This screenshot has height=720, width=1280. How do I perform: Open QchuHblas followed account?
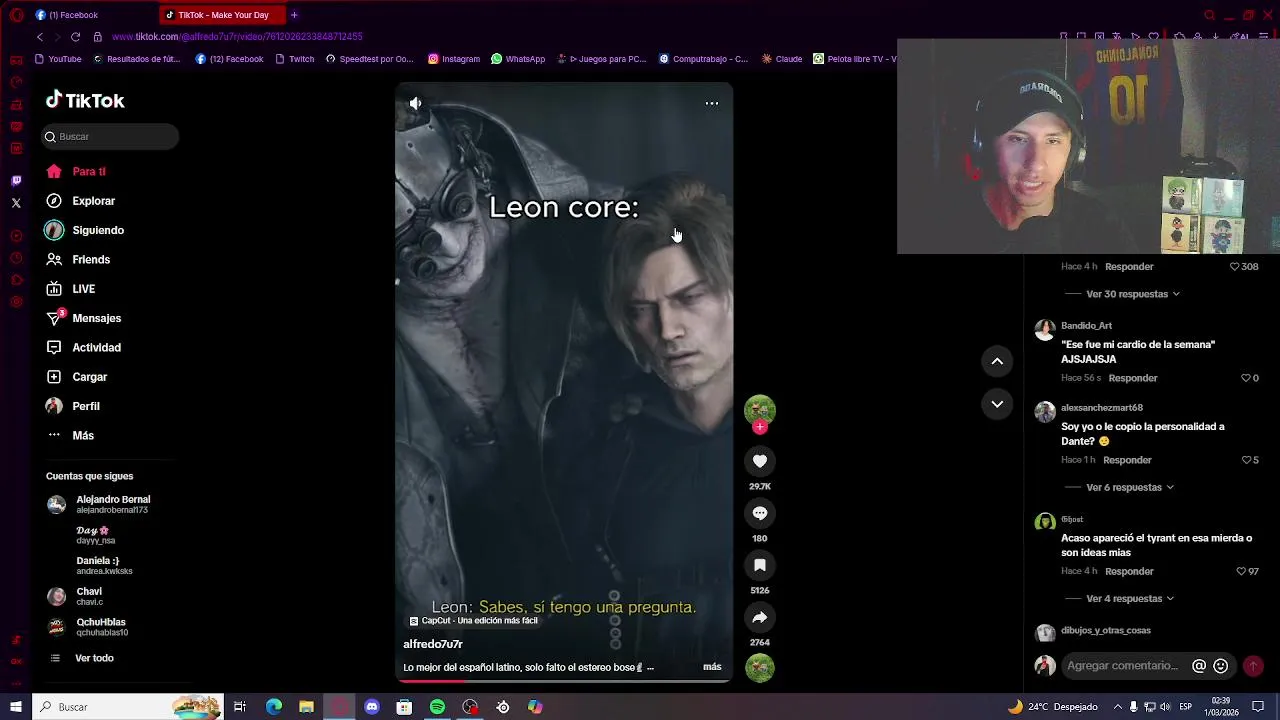[88, 627]
